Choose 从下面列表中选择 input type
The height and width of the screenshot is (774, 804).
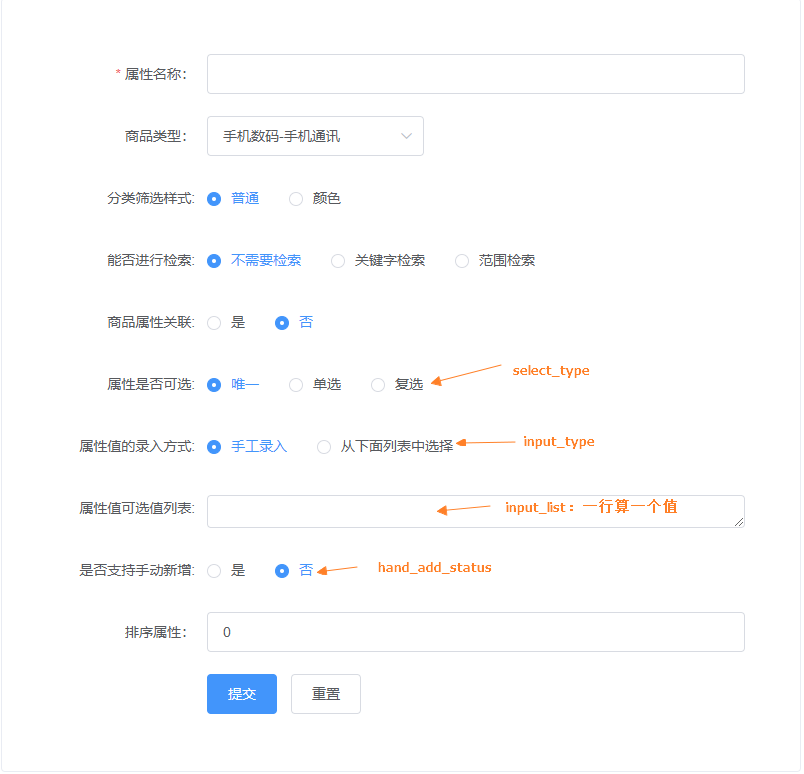coord(323,446)
